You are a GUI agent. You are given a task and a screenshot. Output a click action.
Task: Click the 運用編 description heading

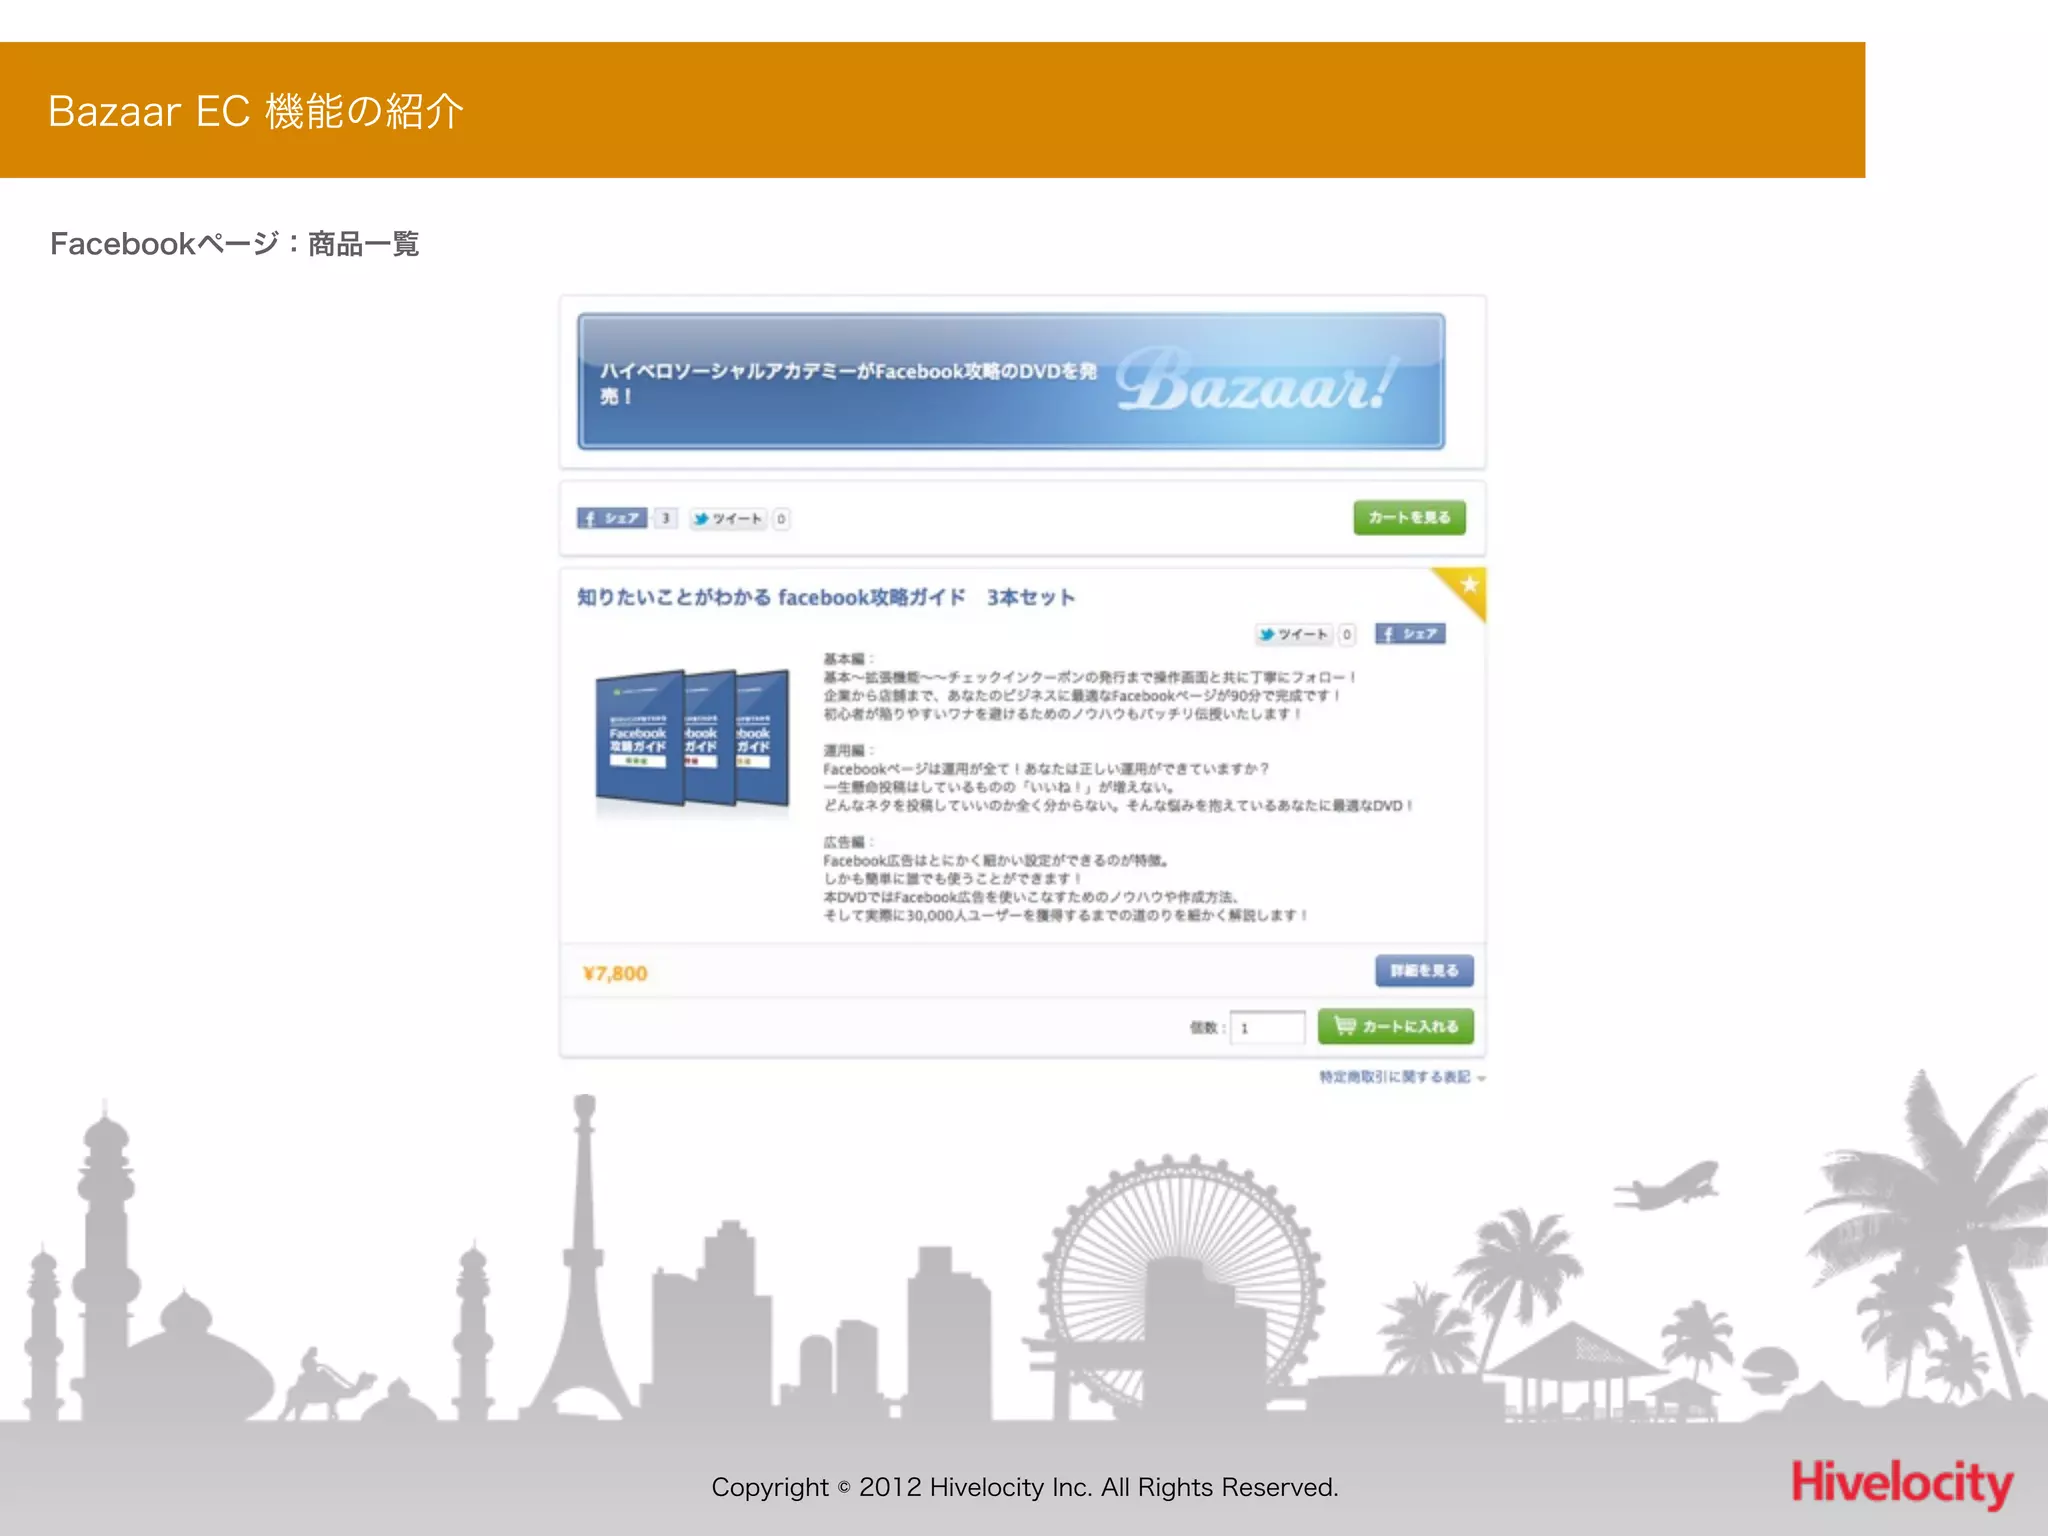pyautogui.click(x=848, y=750)
